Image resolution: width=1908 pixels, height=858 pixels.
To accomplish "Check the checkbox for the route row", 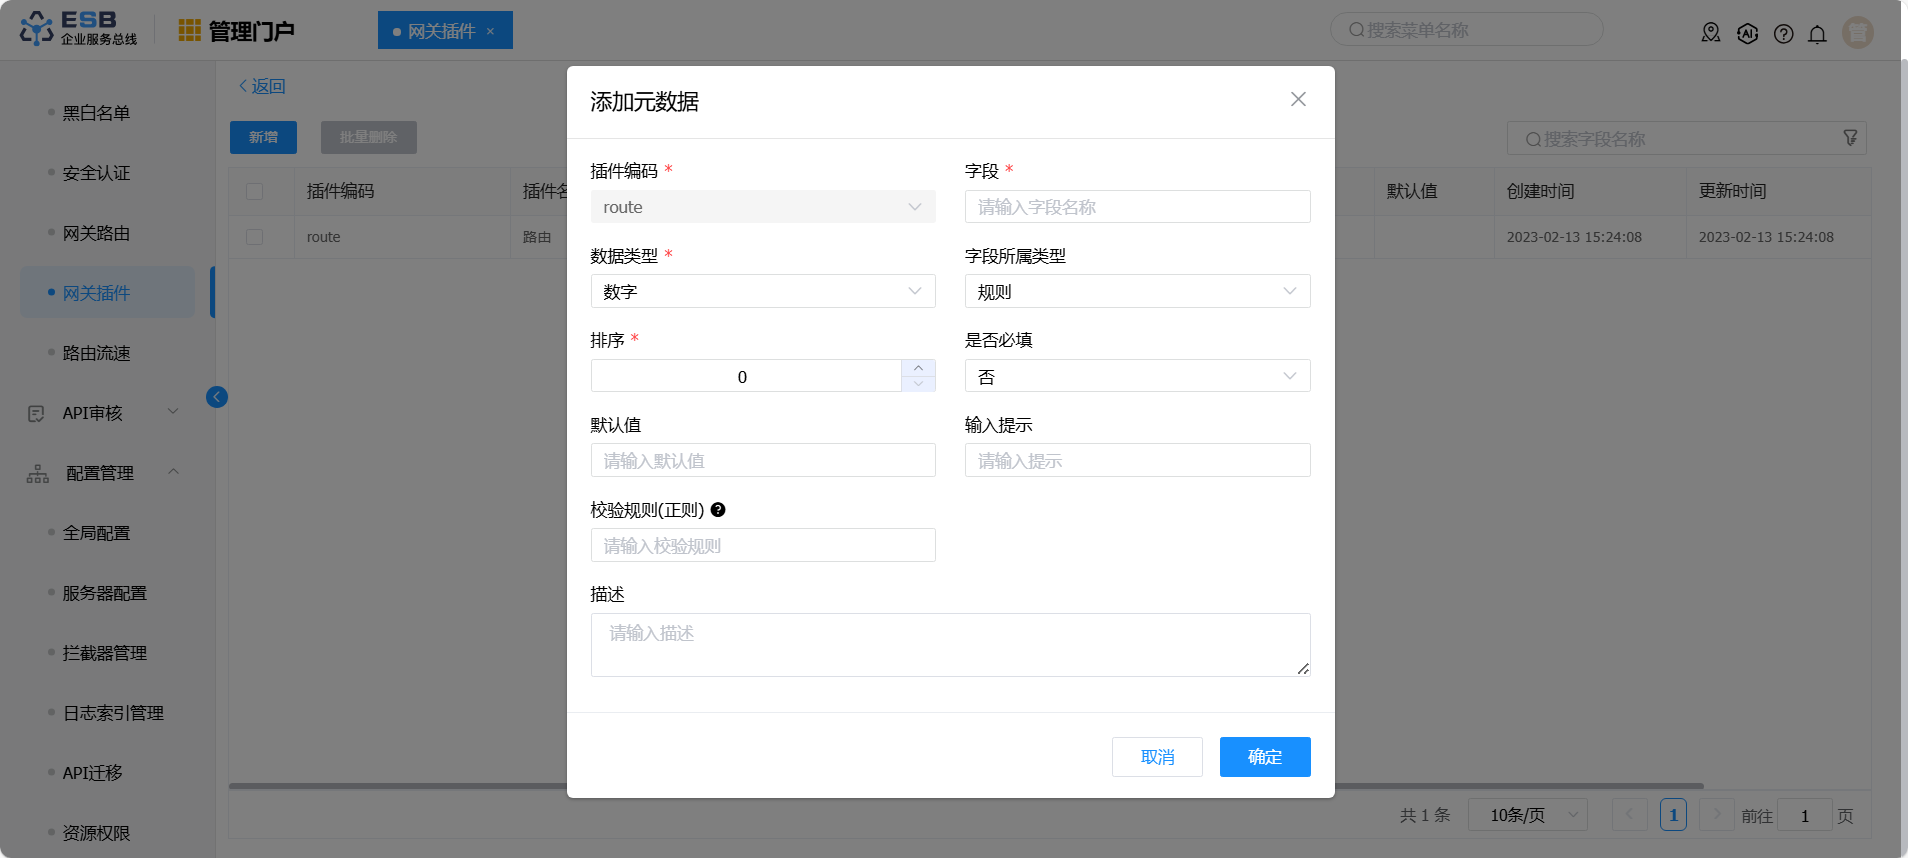I will 255,237.
